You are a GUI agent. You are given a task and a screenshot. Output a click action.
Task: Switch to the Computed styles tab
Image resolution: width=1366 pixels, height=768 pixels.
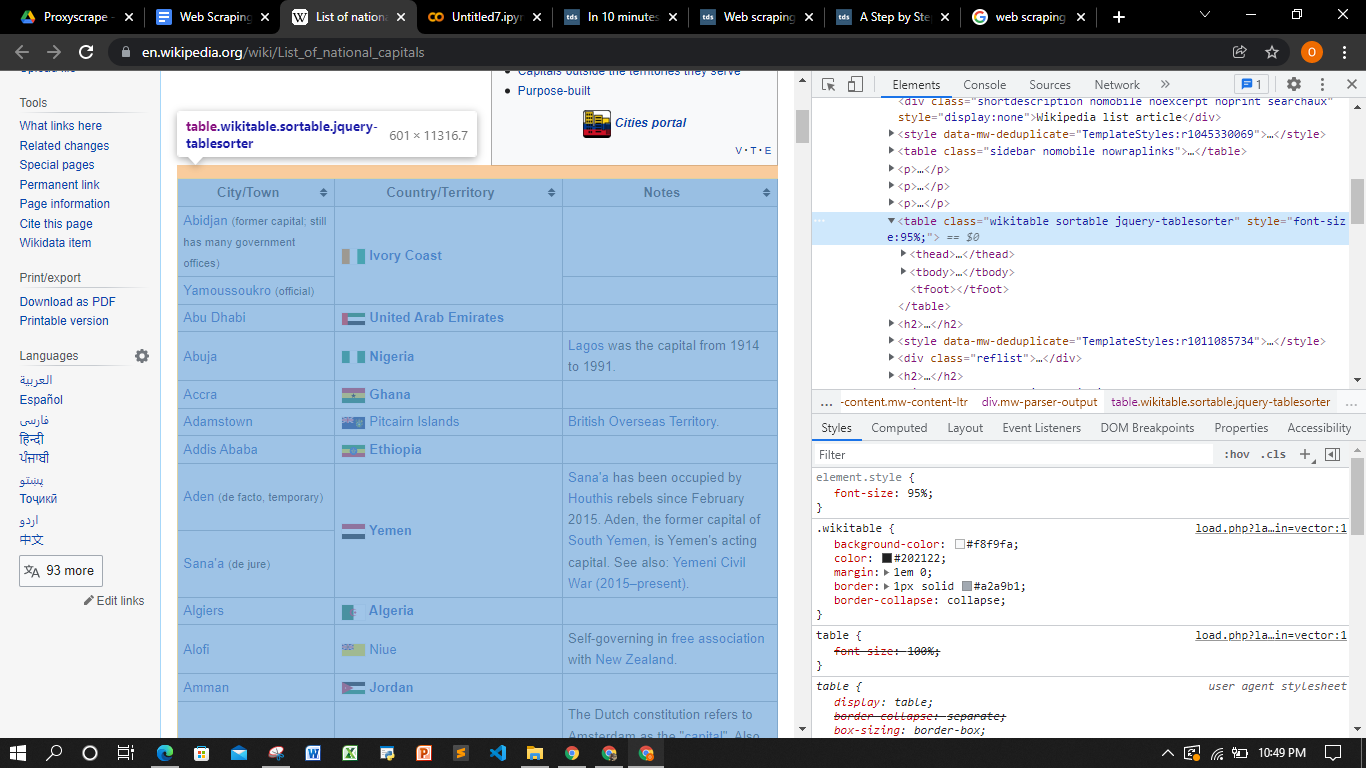point(899,427)
